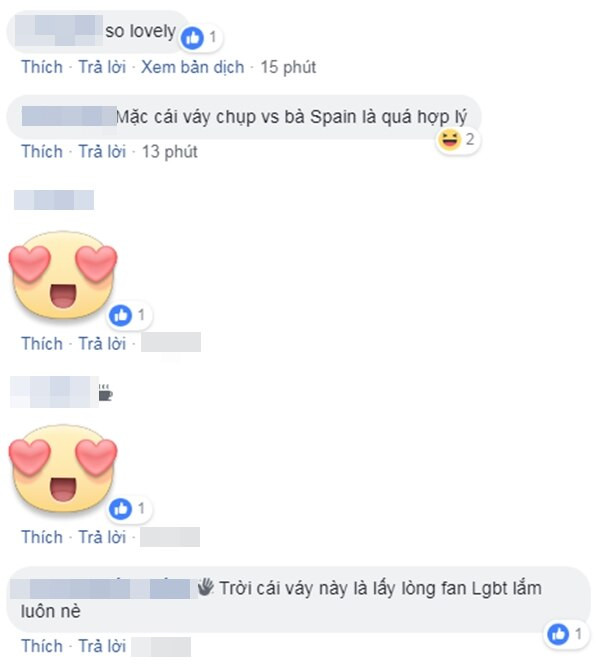Click blurred commenter name above first heart-eyes sticker
600x665 pixels.
pos(54,200)
